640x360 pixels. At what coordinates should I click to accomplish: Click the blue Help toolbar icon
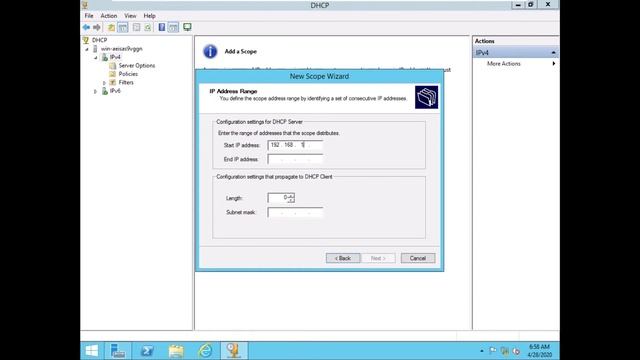162,27
